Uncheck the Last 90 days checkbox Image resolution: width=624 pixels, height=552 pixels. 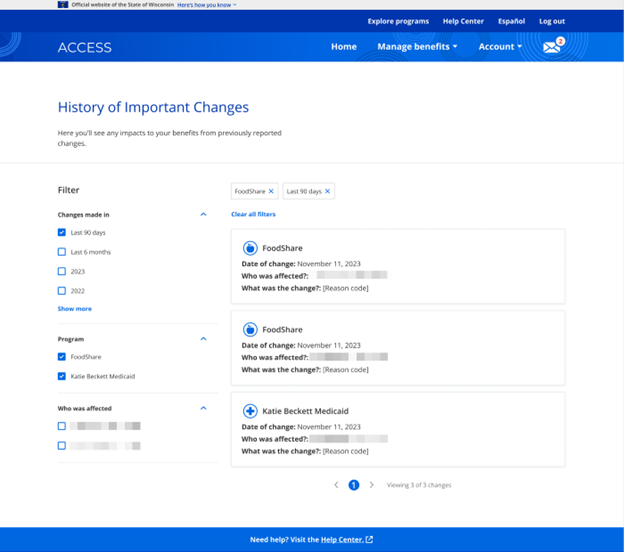[62, 232]
